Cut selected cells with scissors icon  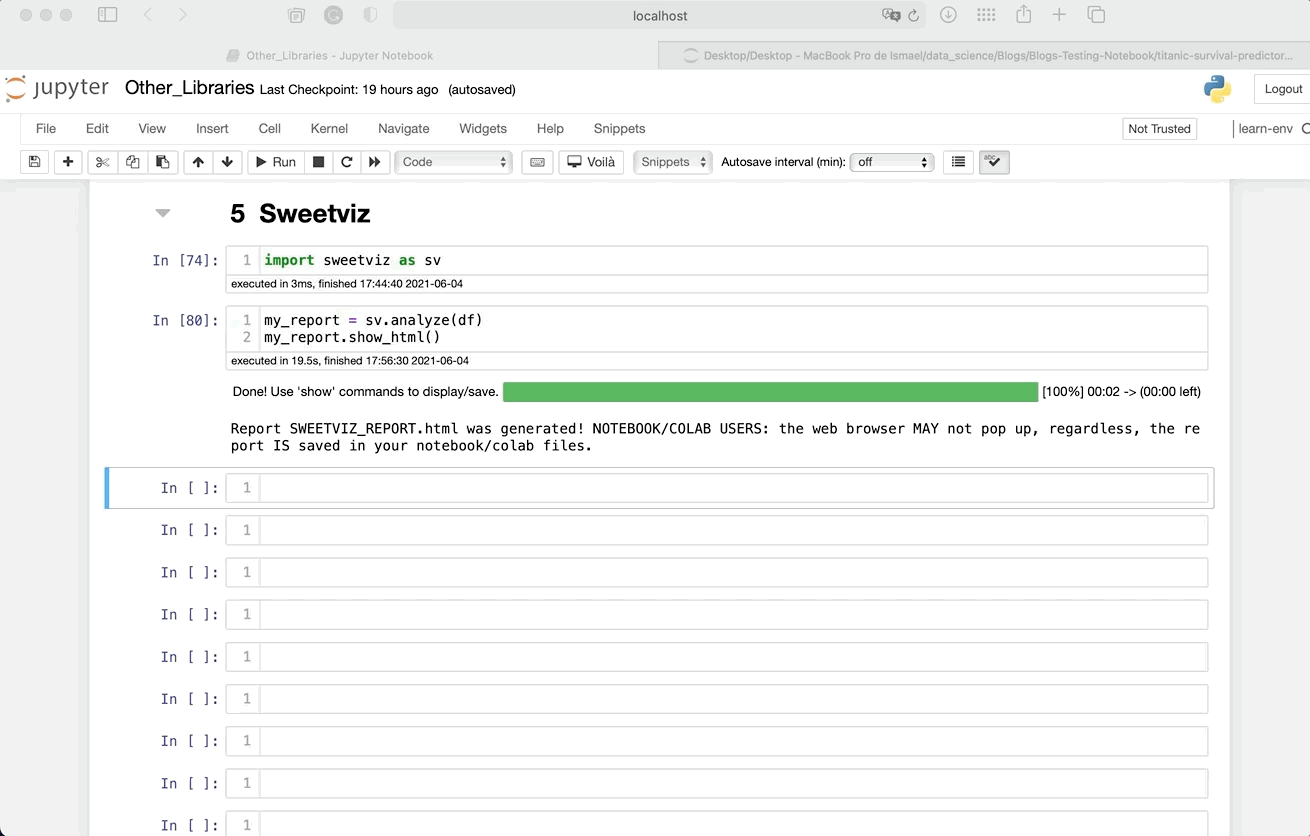coord(103,162)
